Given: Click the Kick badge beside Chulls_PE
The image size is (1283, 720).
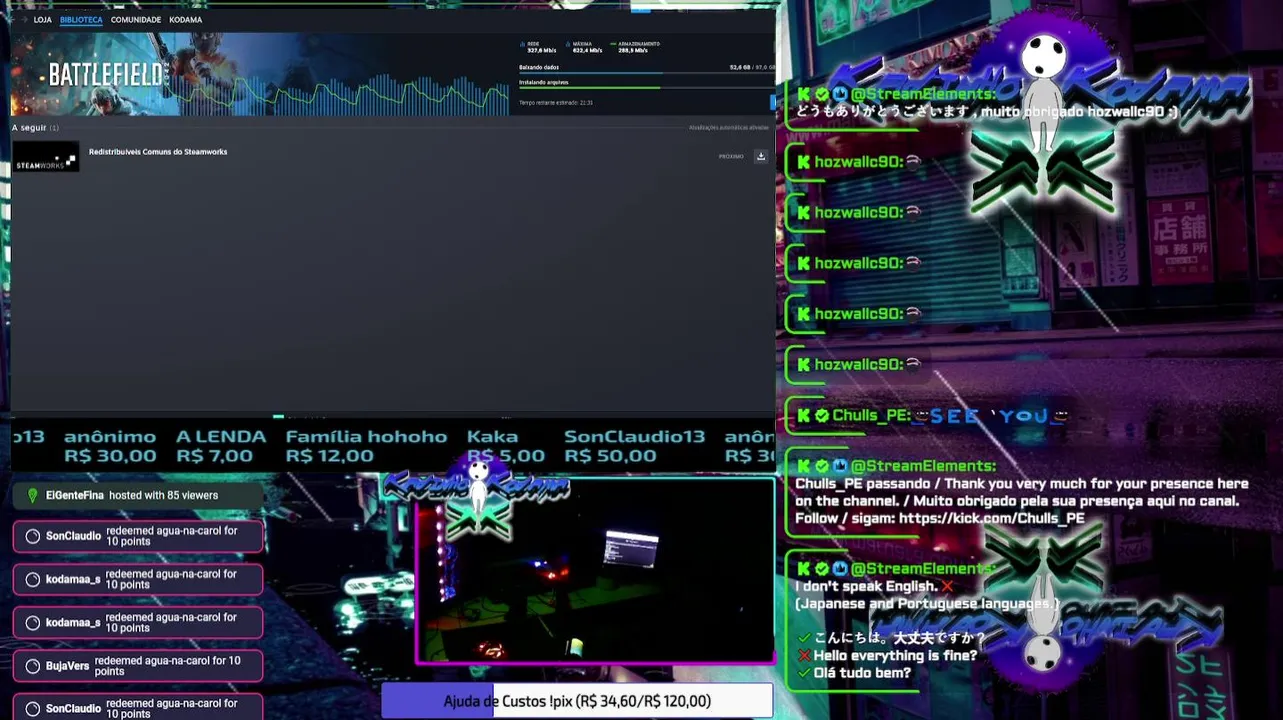Looking at the screenshot, I should pyautogui.click(x=804, y=415).
